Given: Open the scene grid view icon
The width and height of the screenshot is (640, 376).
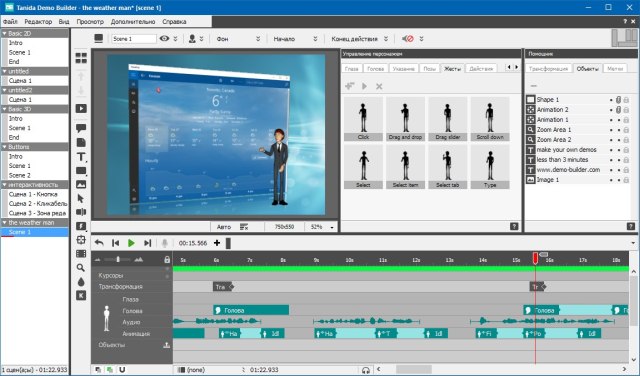Looking at the screenshot, I should (81, 58).
